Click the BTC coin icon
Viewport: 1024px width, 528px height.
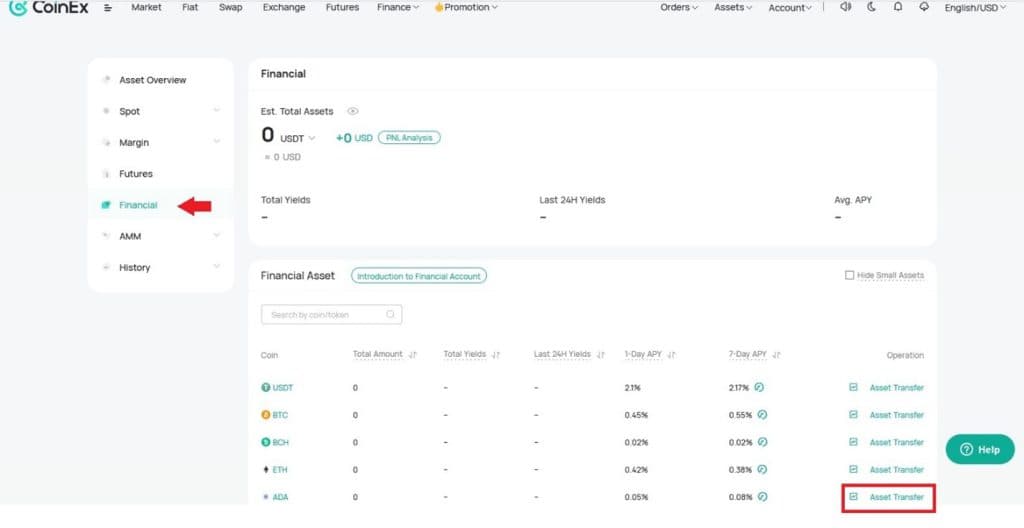266,415
